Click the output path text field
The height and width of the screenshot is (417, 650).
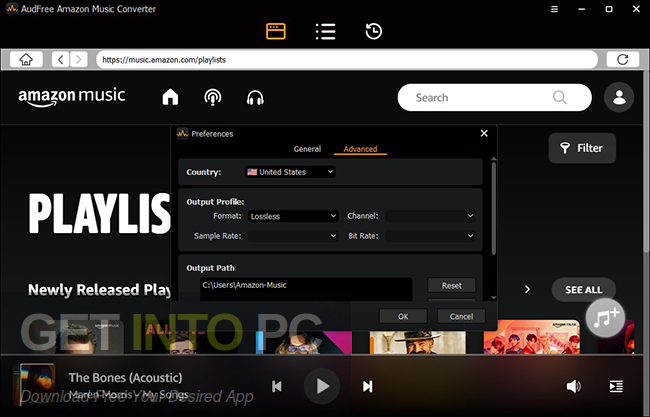(x=306, y=289)
